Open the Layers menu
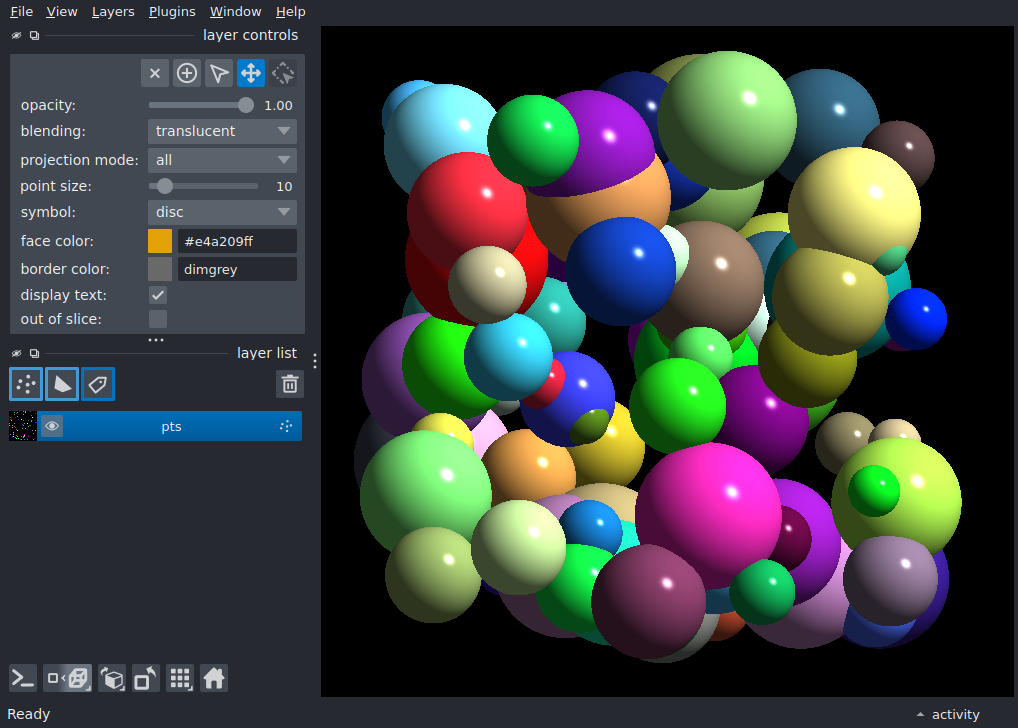 (113, 12)
